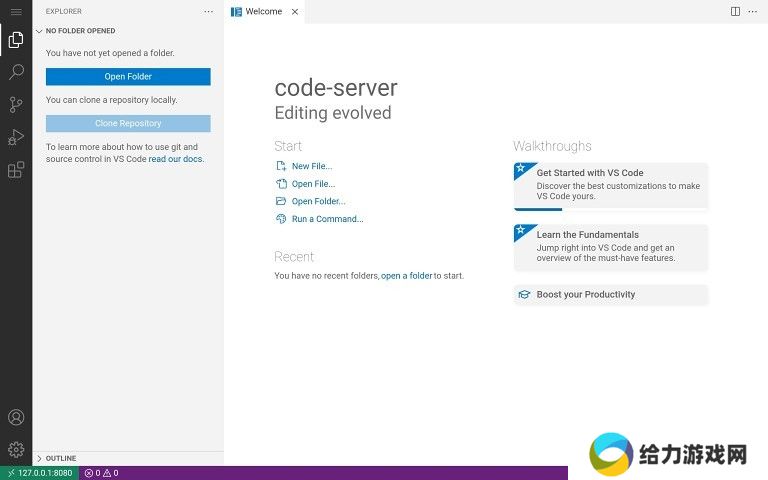This screenshot has width=768, height=480.
Task: Open the Accounts icon menu
Action: tap(16, 417)
